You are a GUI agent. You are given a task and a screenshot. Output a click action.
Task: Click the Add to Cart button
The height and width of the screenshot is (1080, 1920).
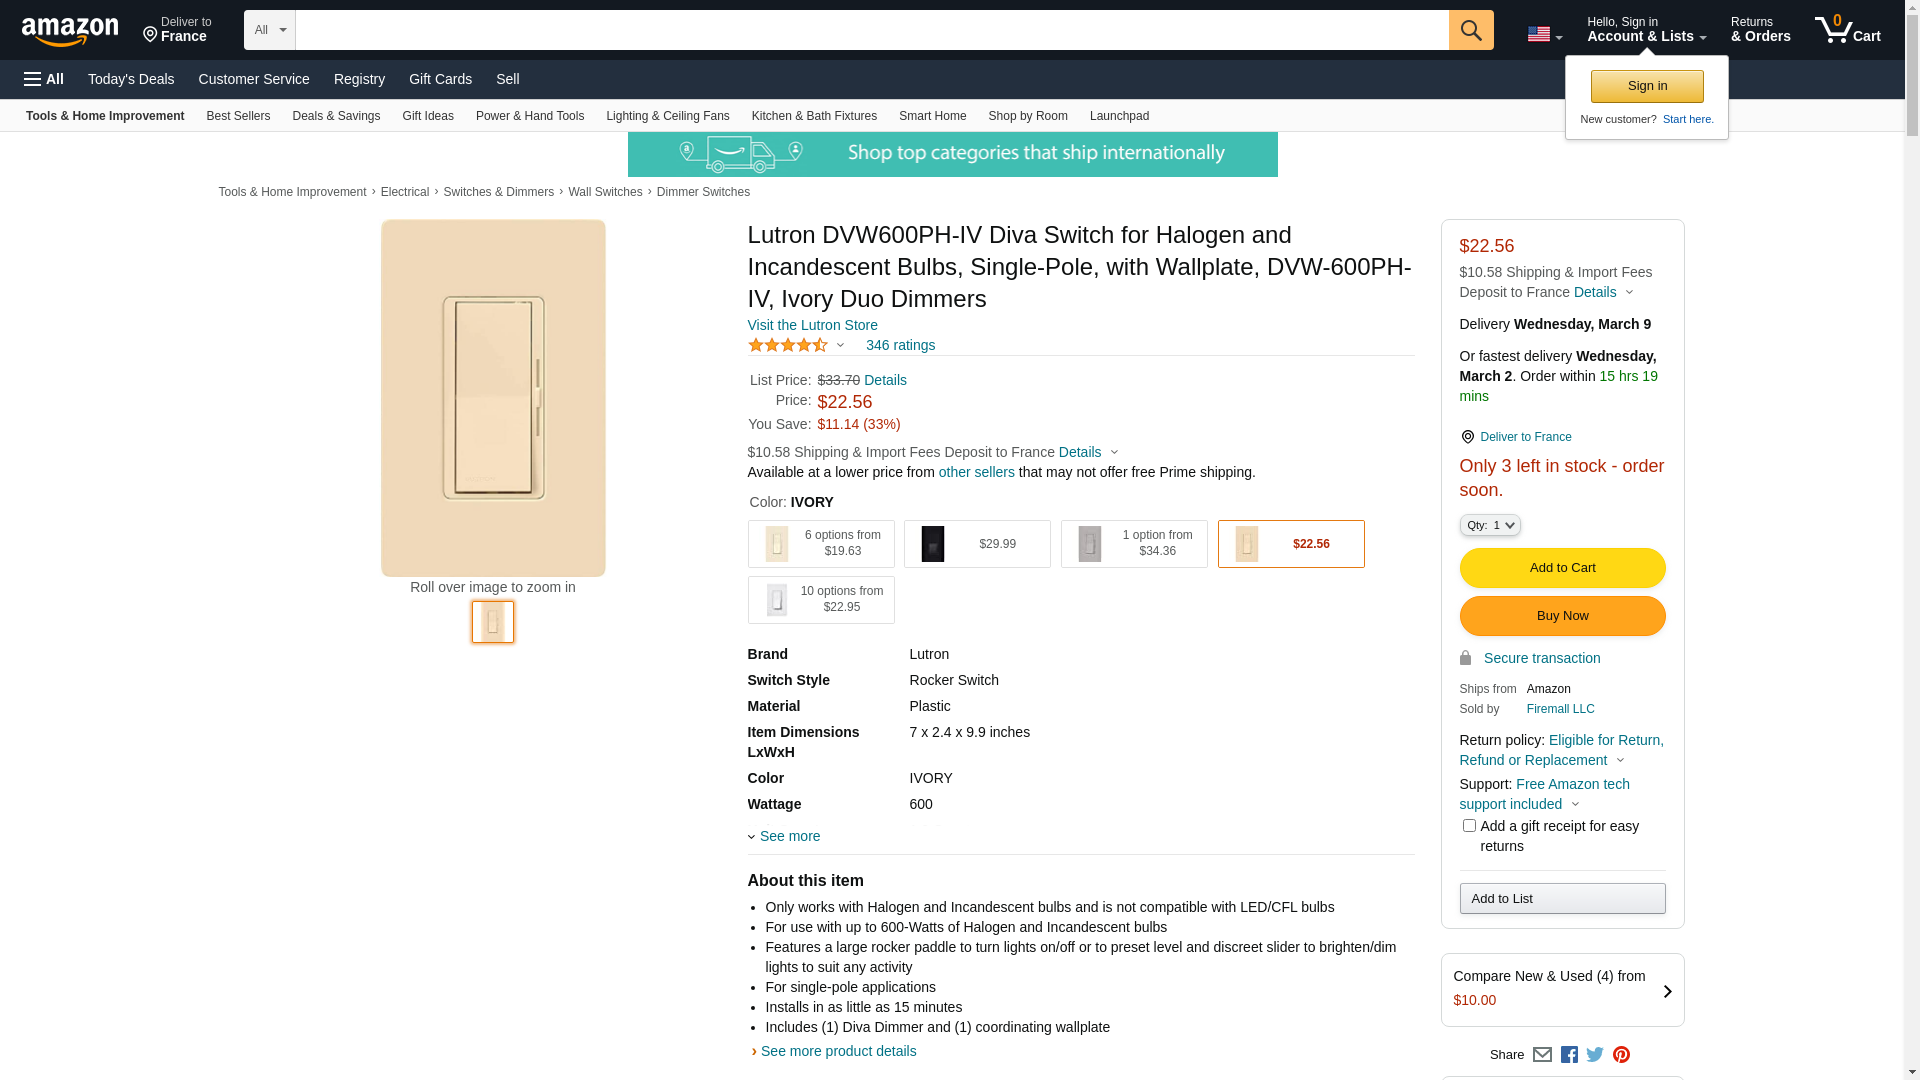click(x=1562, y=568)
